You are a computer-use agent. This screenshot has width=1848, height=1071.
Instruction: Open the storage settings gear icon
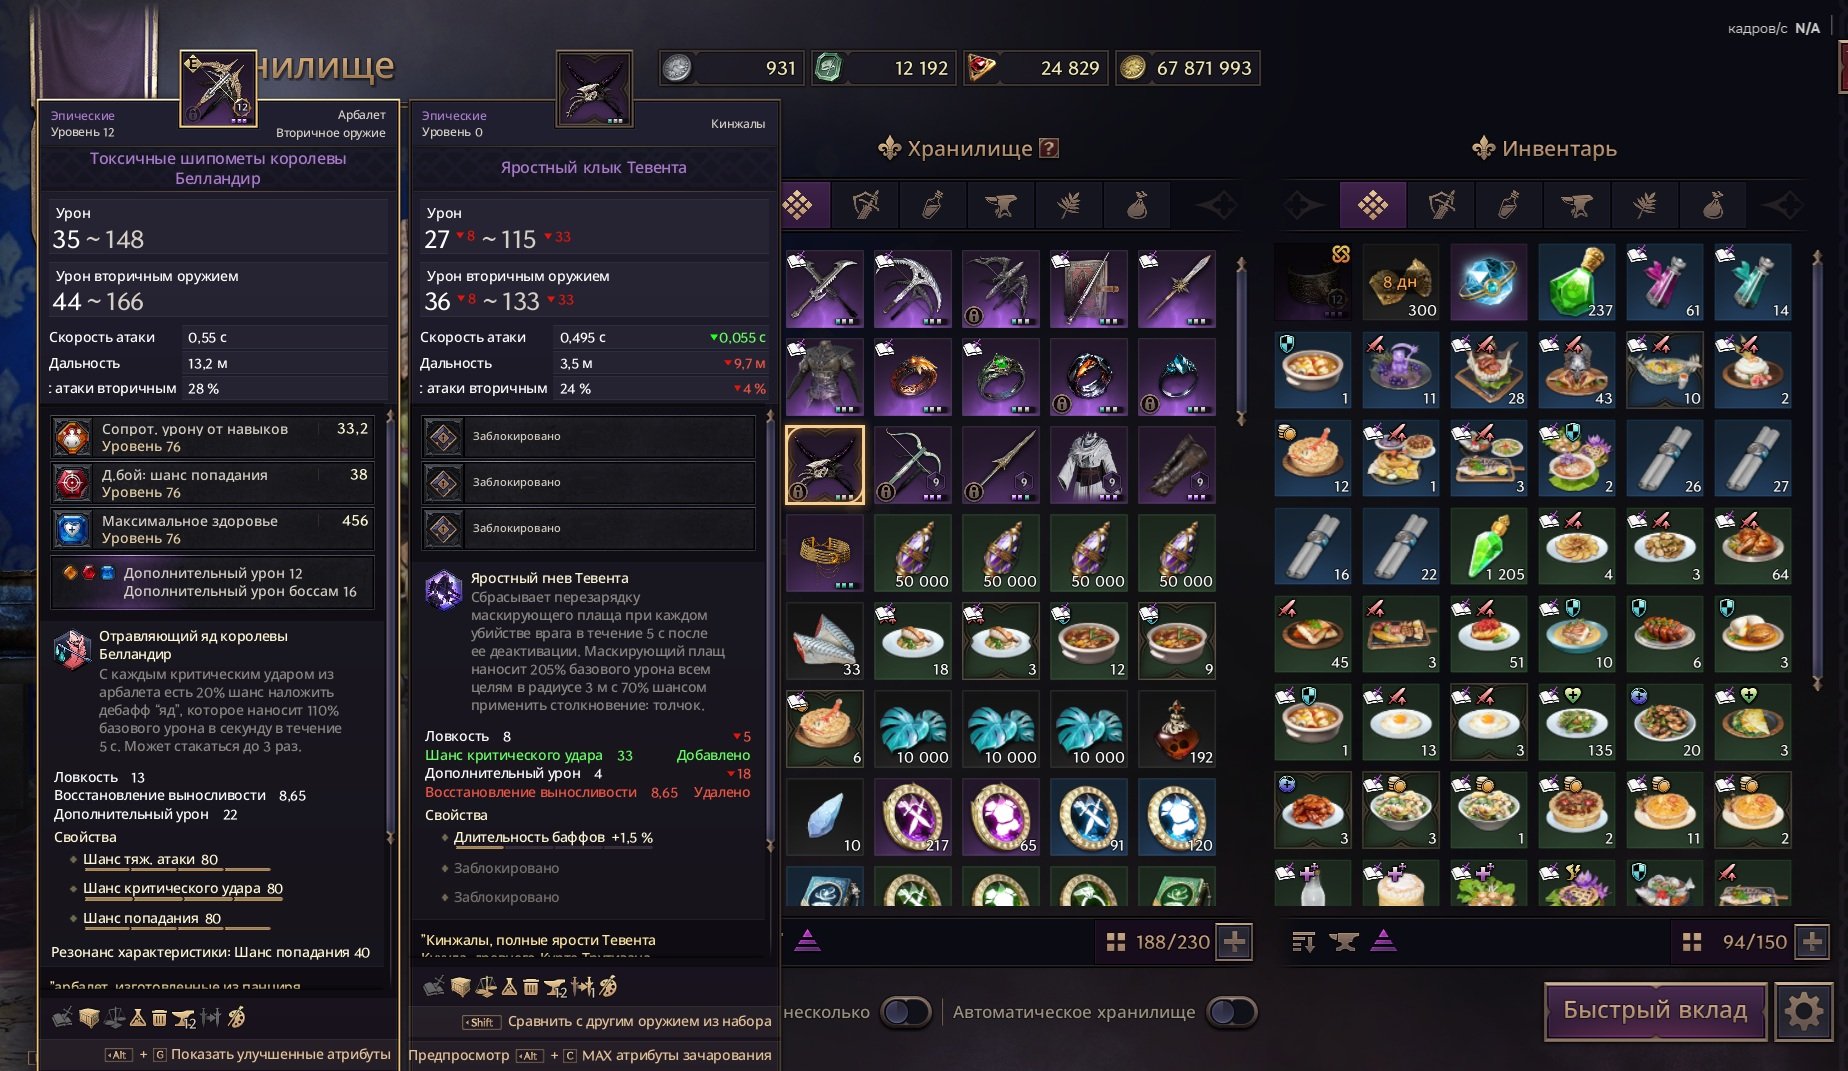click(x=1804, y=1011)
